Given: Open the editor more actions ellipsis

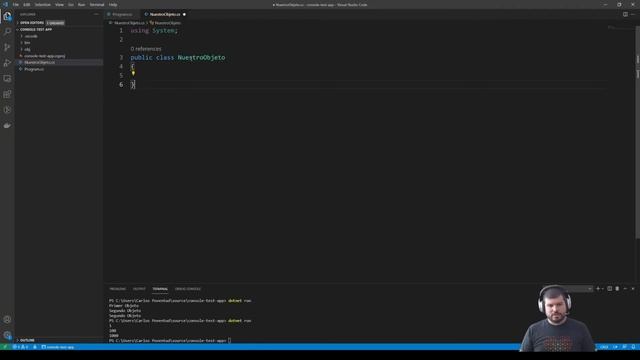Looking at the screenshot, I should tap(633, 14).
